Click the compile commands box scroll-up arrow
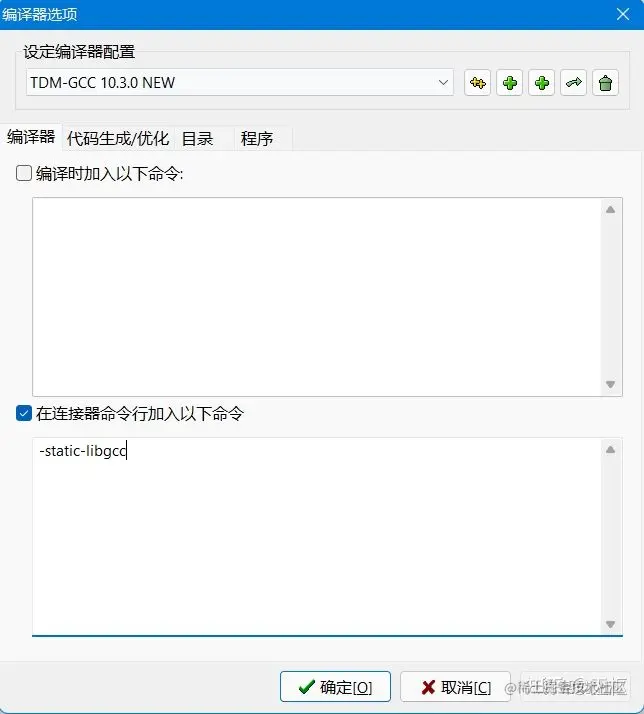Viewport: 644px width, 714px height. [x=611, y=209]
